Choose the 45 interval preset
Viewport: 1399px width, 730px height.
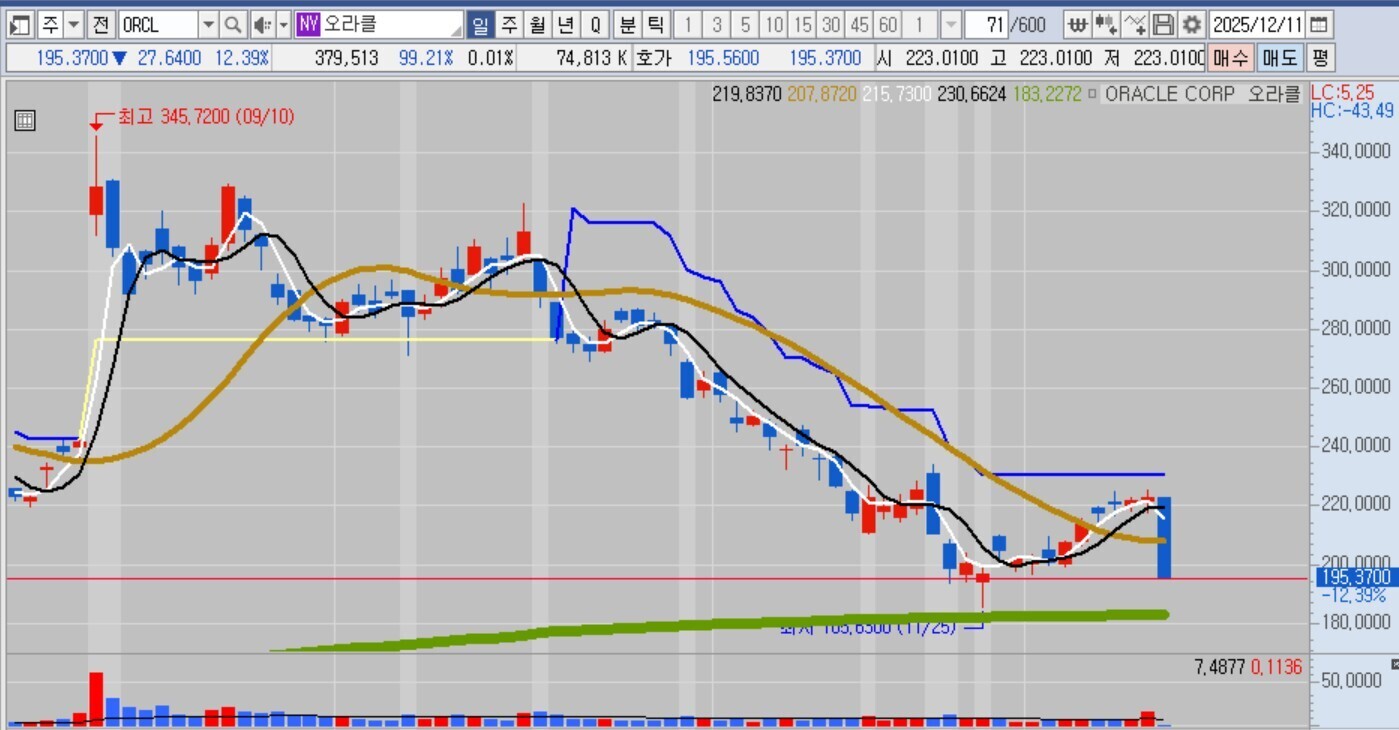859,24
